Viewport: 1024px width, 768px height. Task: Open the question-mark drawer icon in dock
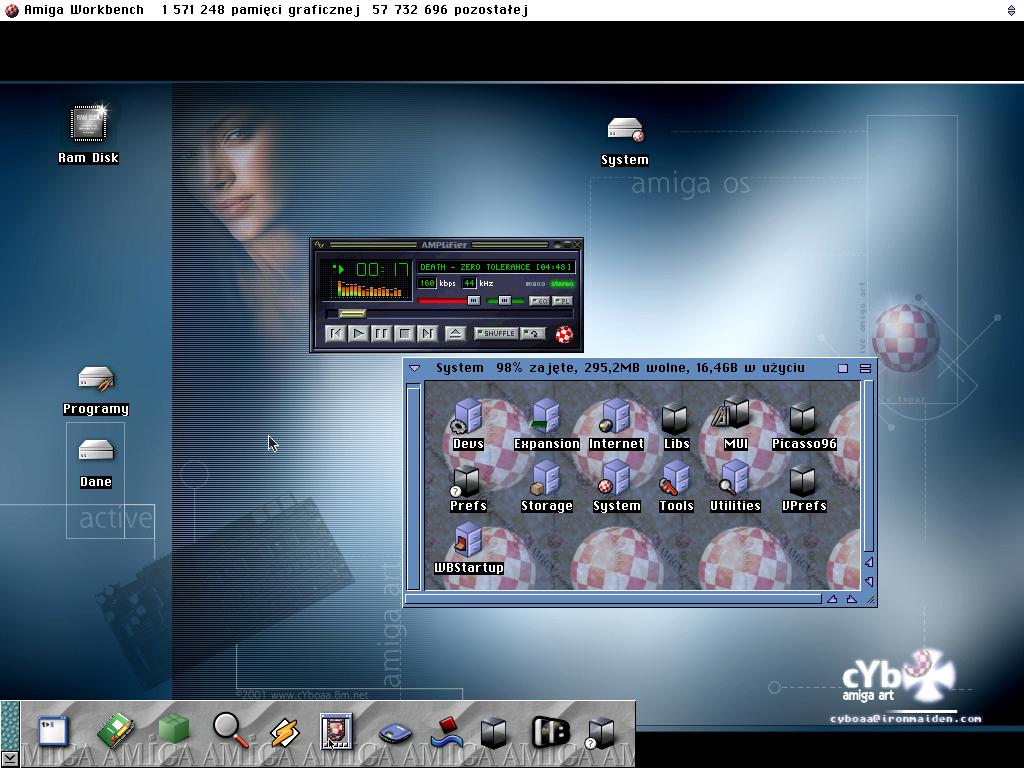click(x=600, y=733)
